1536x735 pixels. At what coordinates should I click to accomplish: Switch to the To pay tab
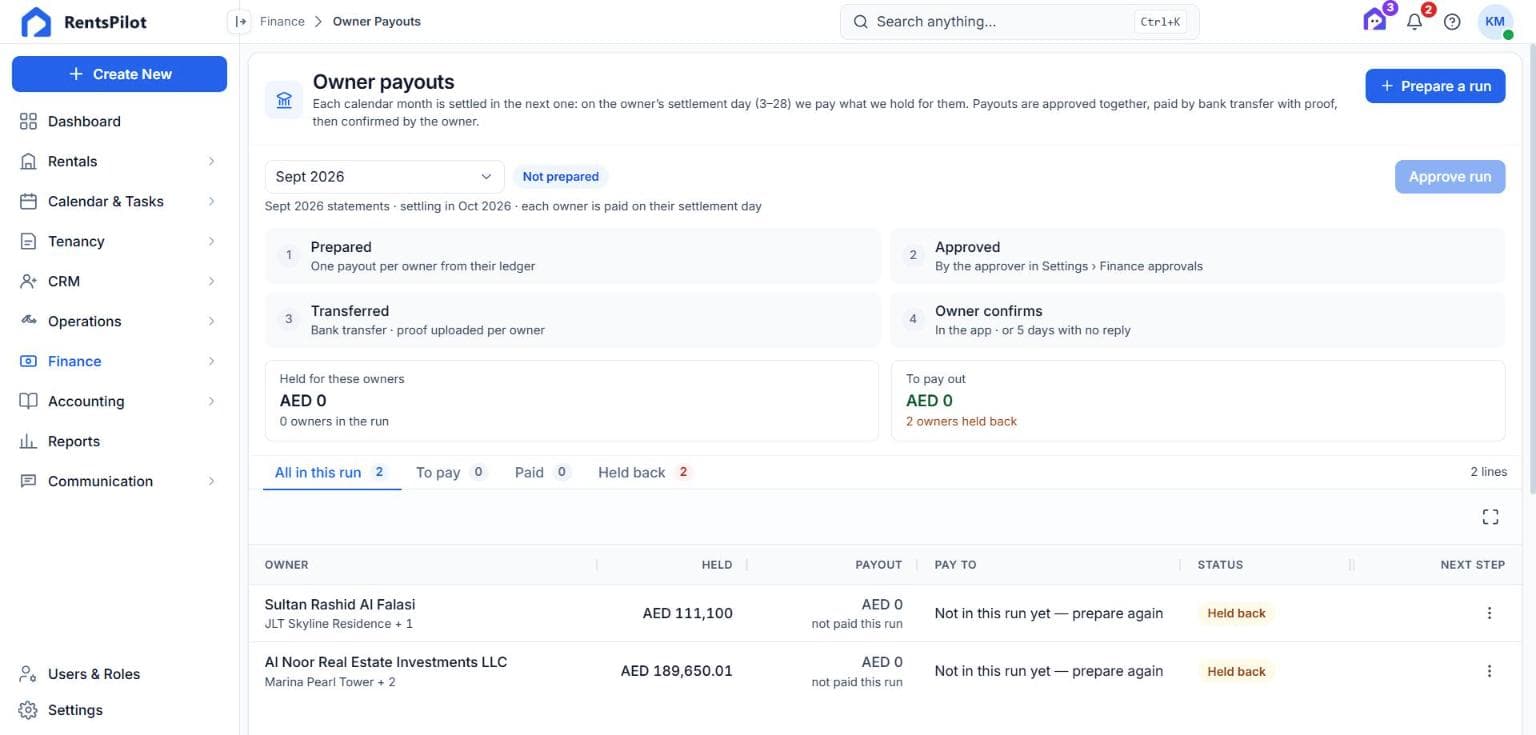point(451,472)
